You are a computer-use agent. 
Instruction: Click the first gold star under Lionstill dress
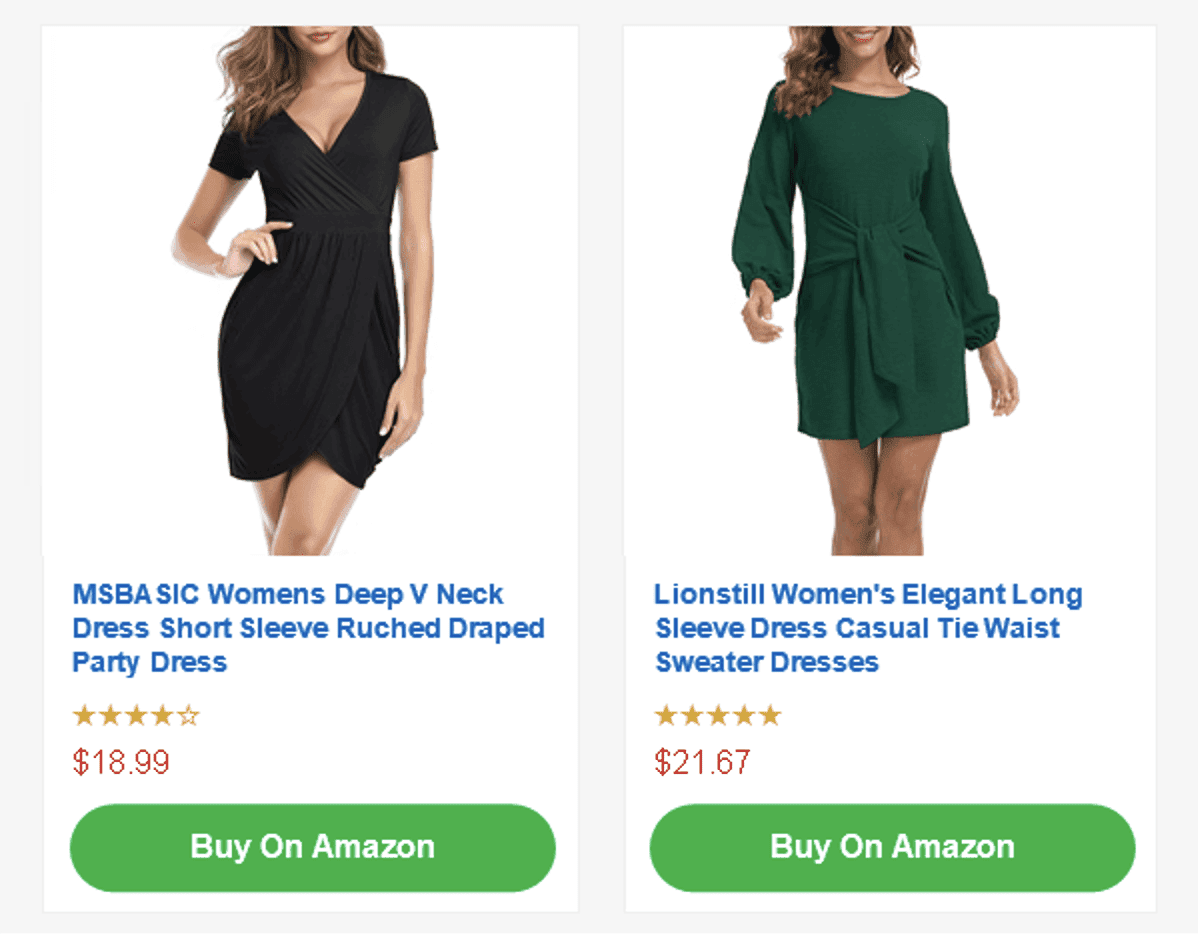665,716
